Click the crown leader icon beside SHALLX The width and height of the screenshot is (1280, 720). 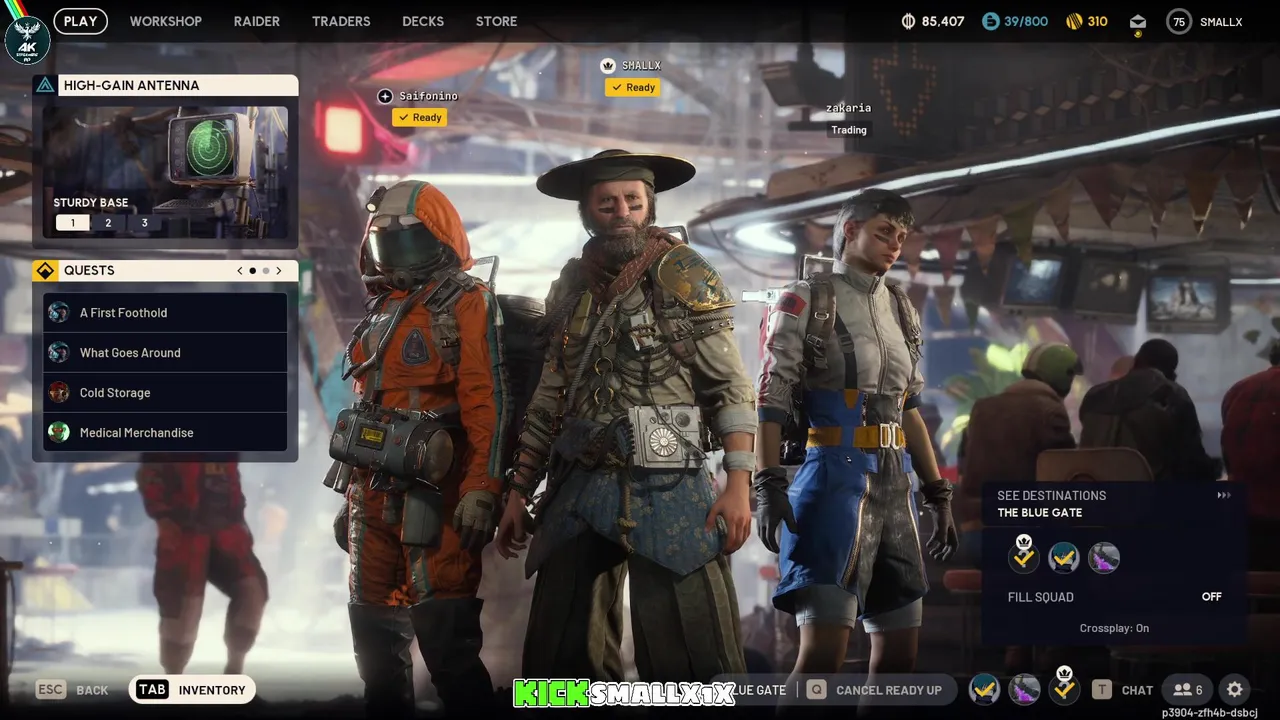pos(607,66)
